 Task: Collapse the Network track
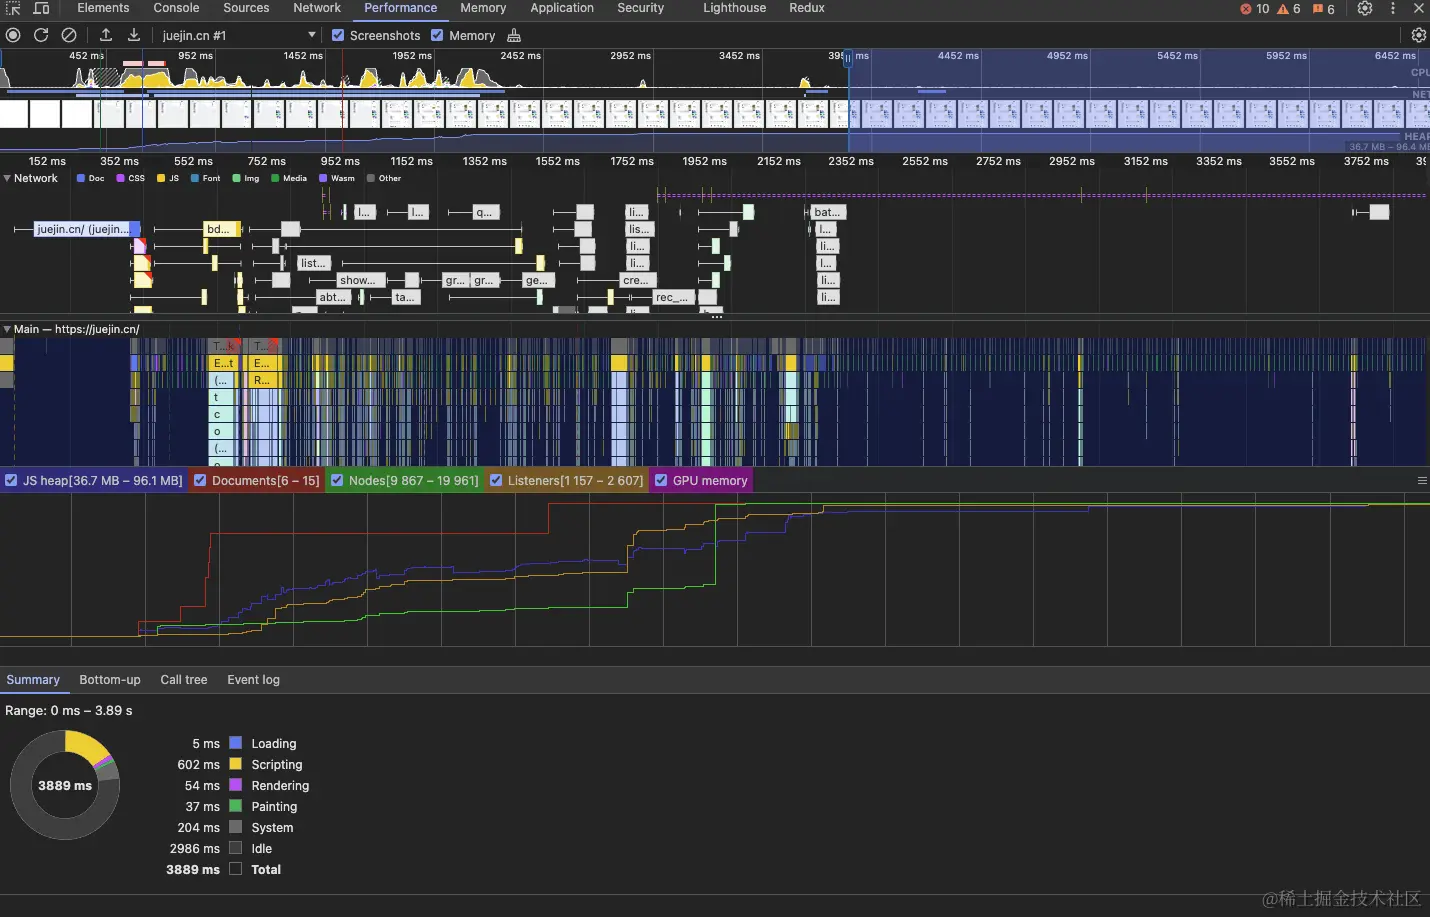pos(7,178)
